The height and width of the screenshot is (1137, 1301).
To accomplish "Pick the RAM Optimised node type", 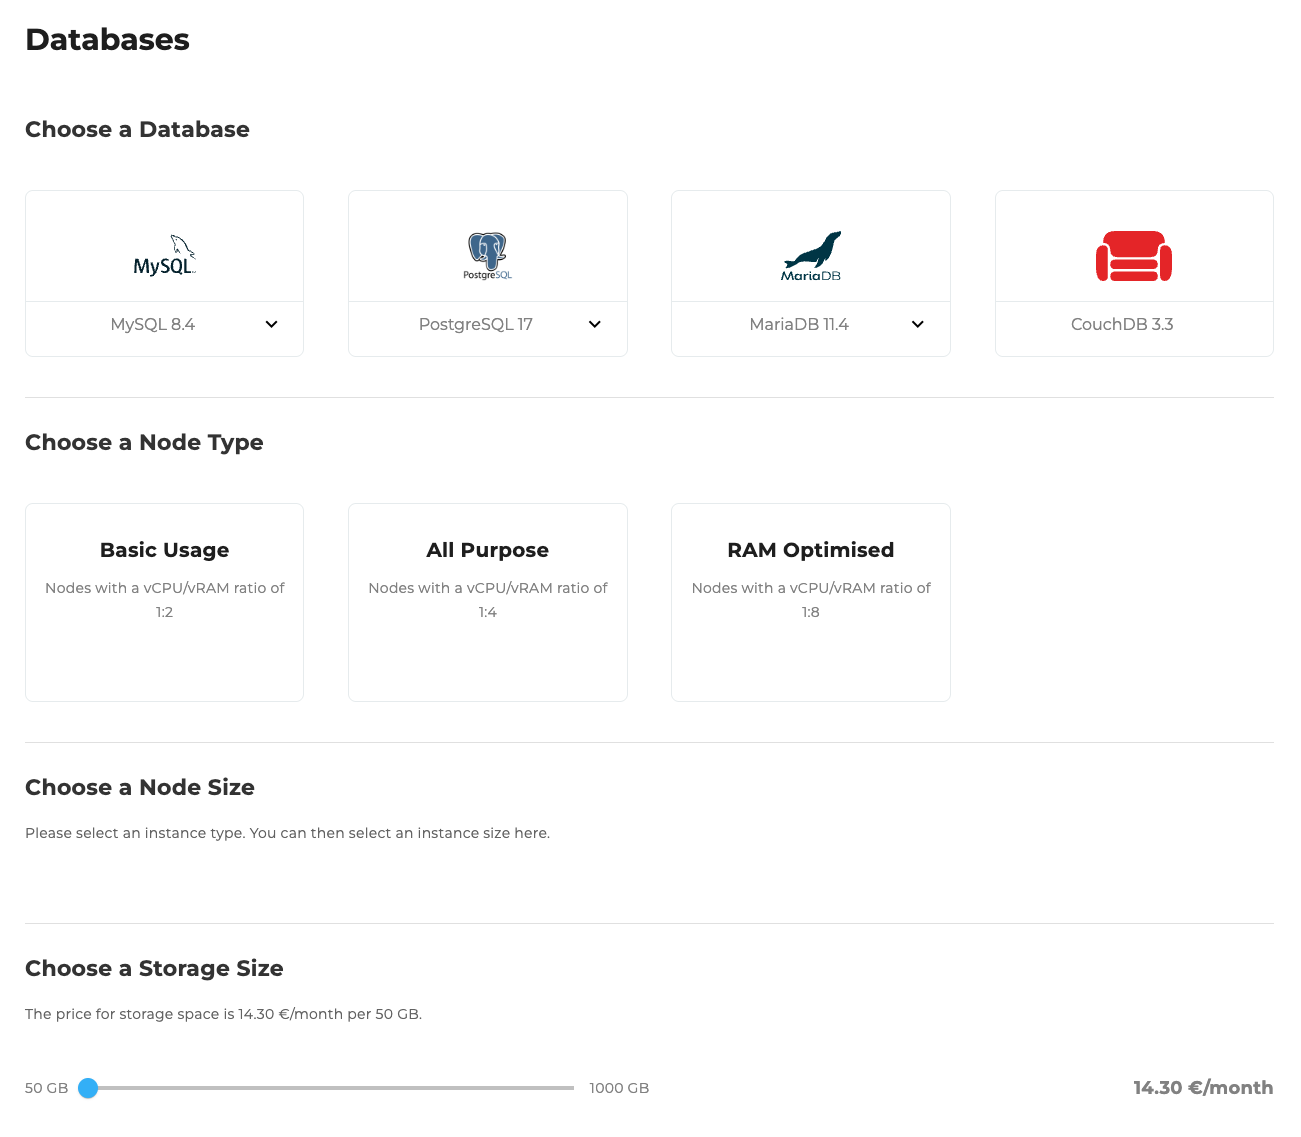I will pos(810,601).
